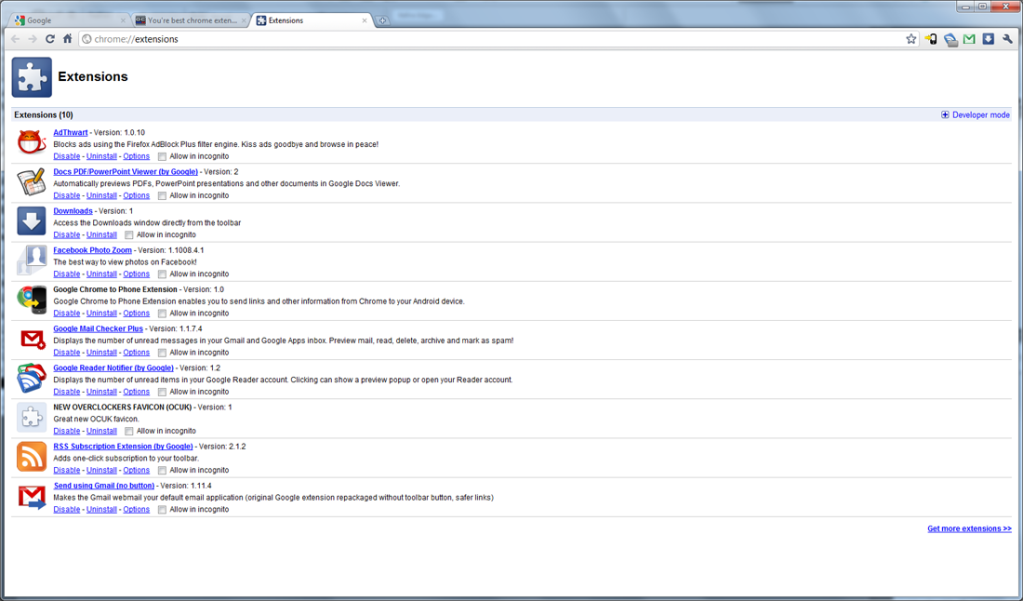Viewport: 1023px width, 601px height.
Task: Allow Facebook Photo Zoom in incognito
Action: (x=162, y=274)
